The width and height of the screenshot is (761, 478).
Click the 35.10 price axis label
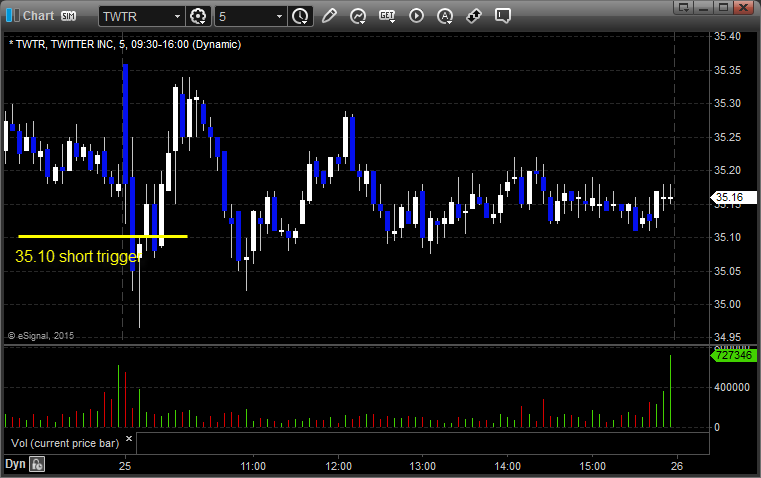pyautogui.click(x=727, y=237)
